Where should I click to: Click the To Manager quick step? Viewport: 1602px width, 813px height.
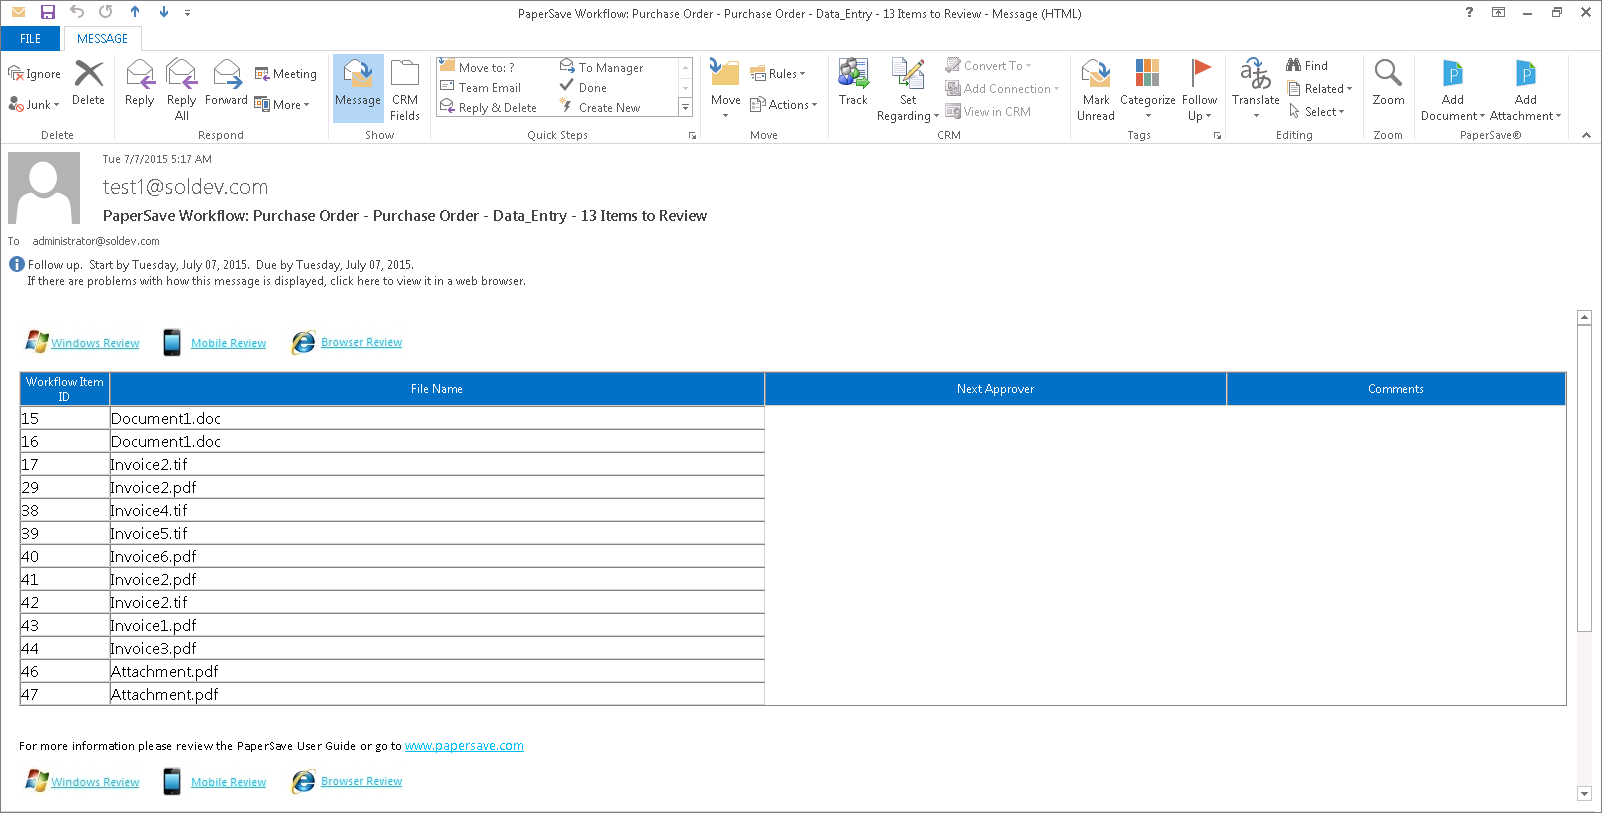pos(601,67)
